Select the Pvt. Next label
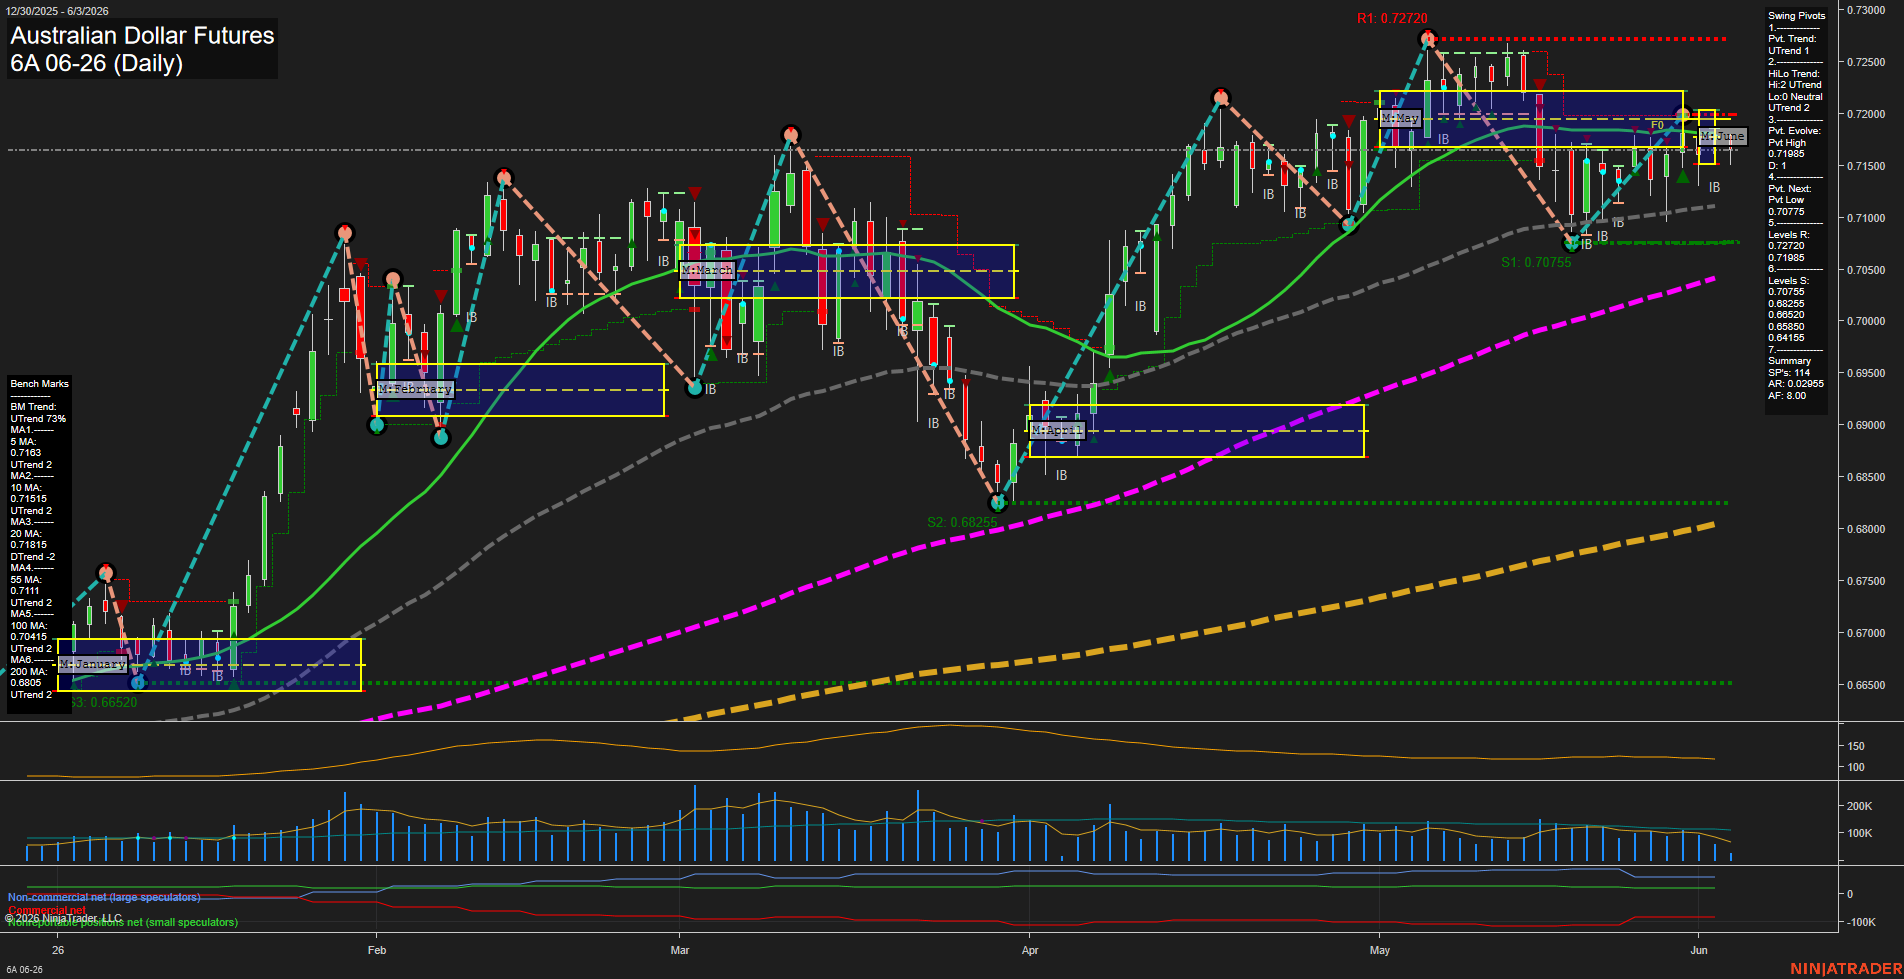This screenshot has height=979, width=1904. point(1789,189)
